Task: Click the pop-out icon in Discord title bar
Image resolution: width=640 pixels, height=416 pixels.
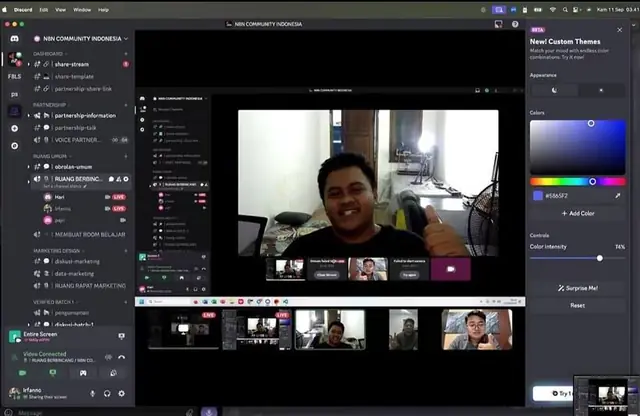Action: [x=498, y=24]
